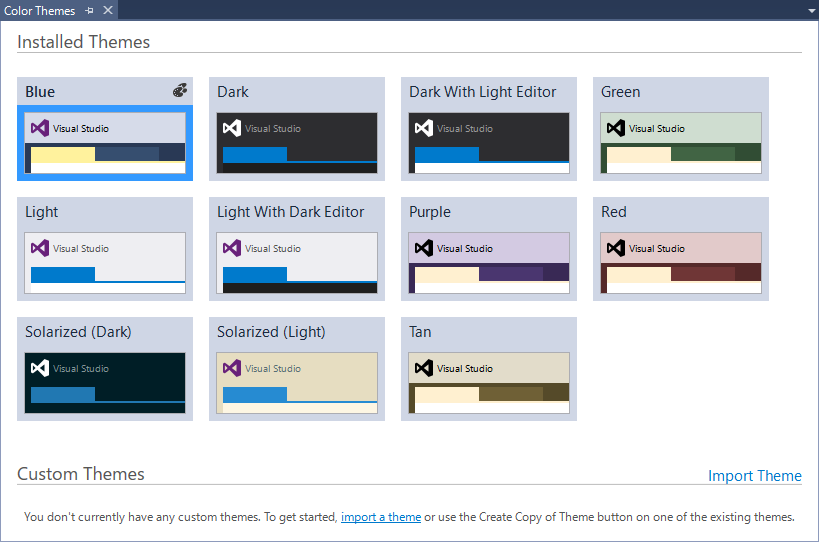The image size is (819, 542).
Task: Open the 'import a theme' inline link
Action: (x=381, y=517)
